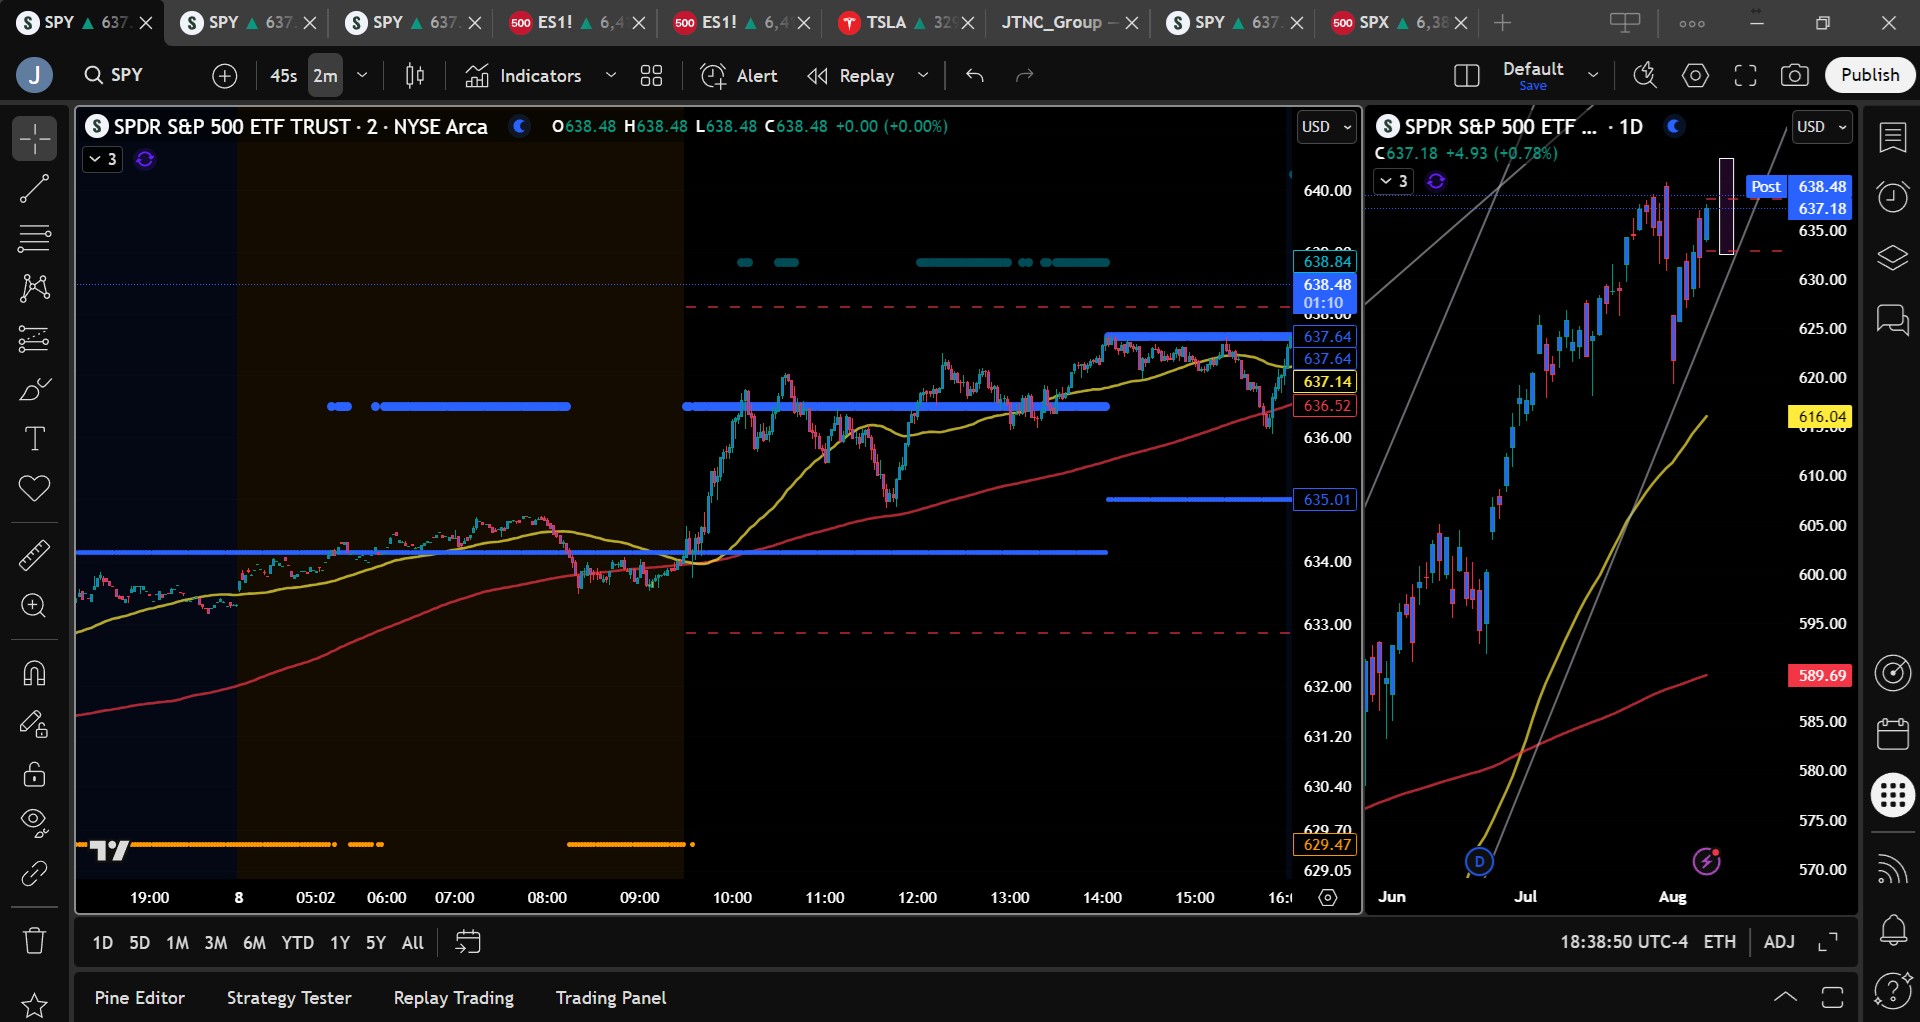Open the Replay Trading panel
Screen dimensions: 1920x1022
pyautogui.click(x=454, y=998)
